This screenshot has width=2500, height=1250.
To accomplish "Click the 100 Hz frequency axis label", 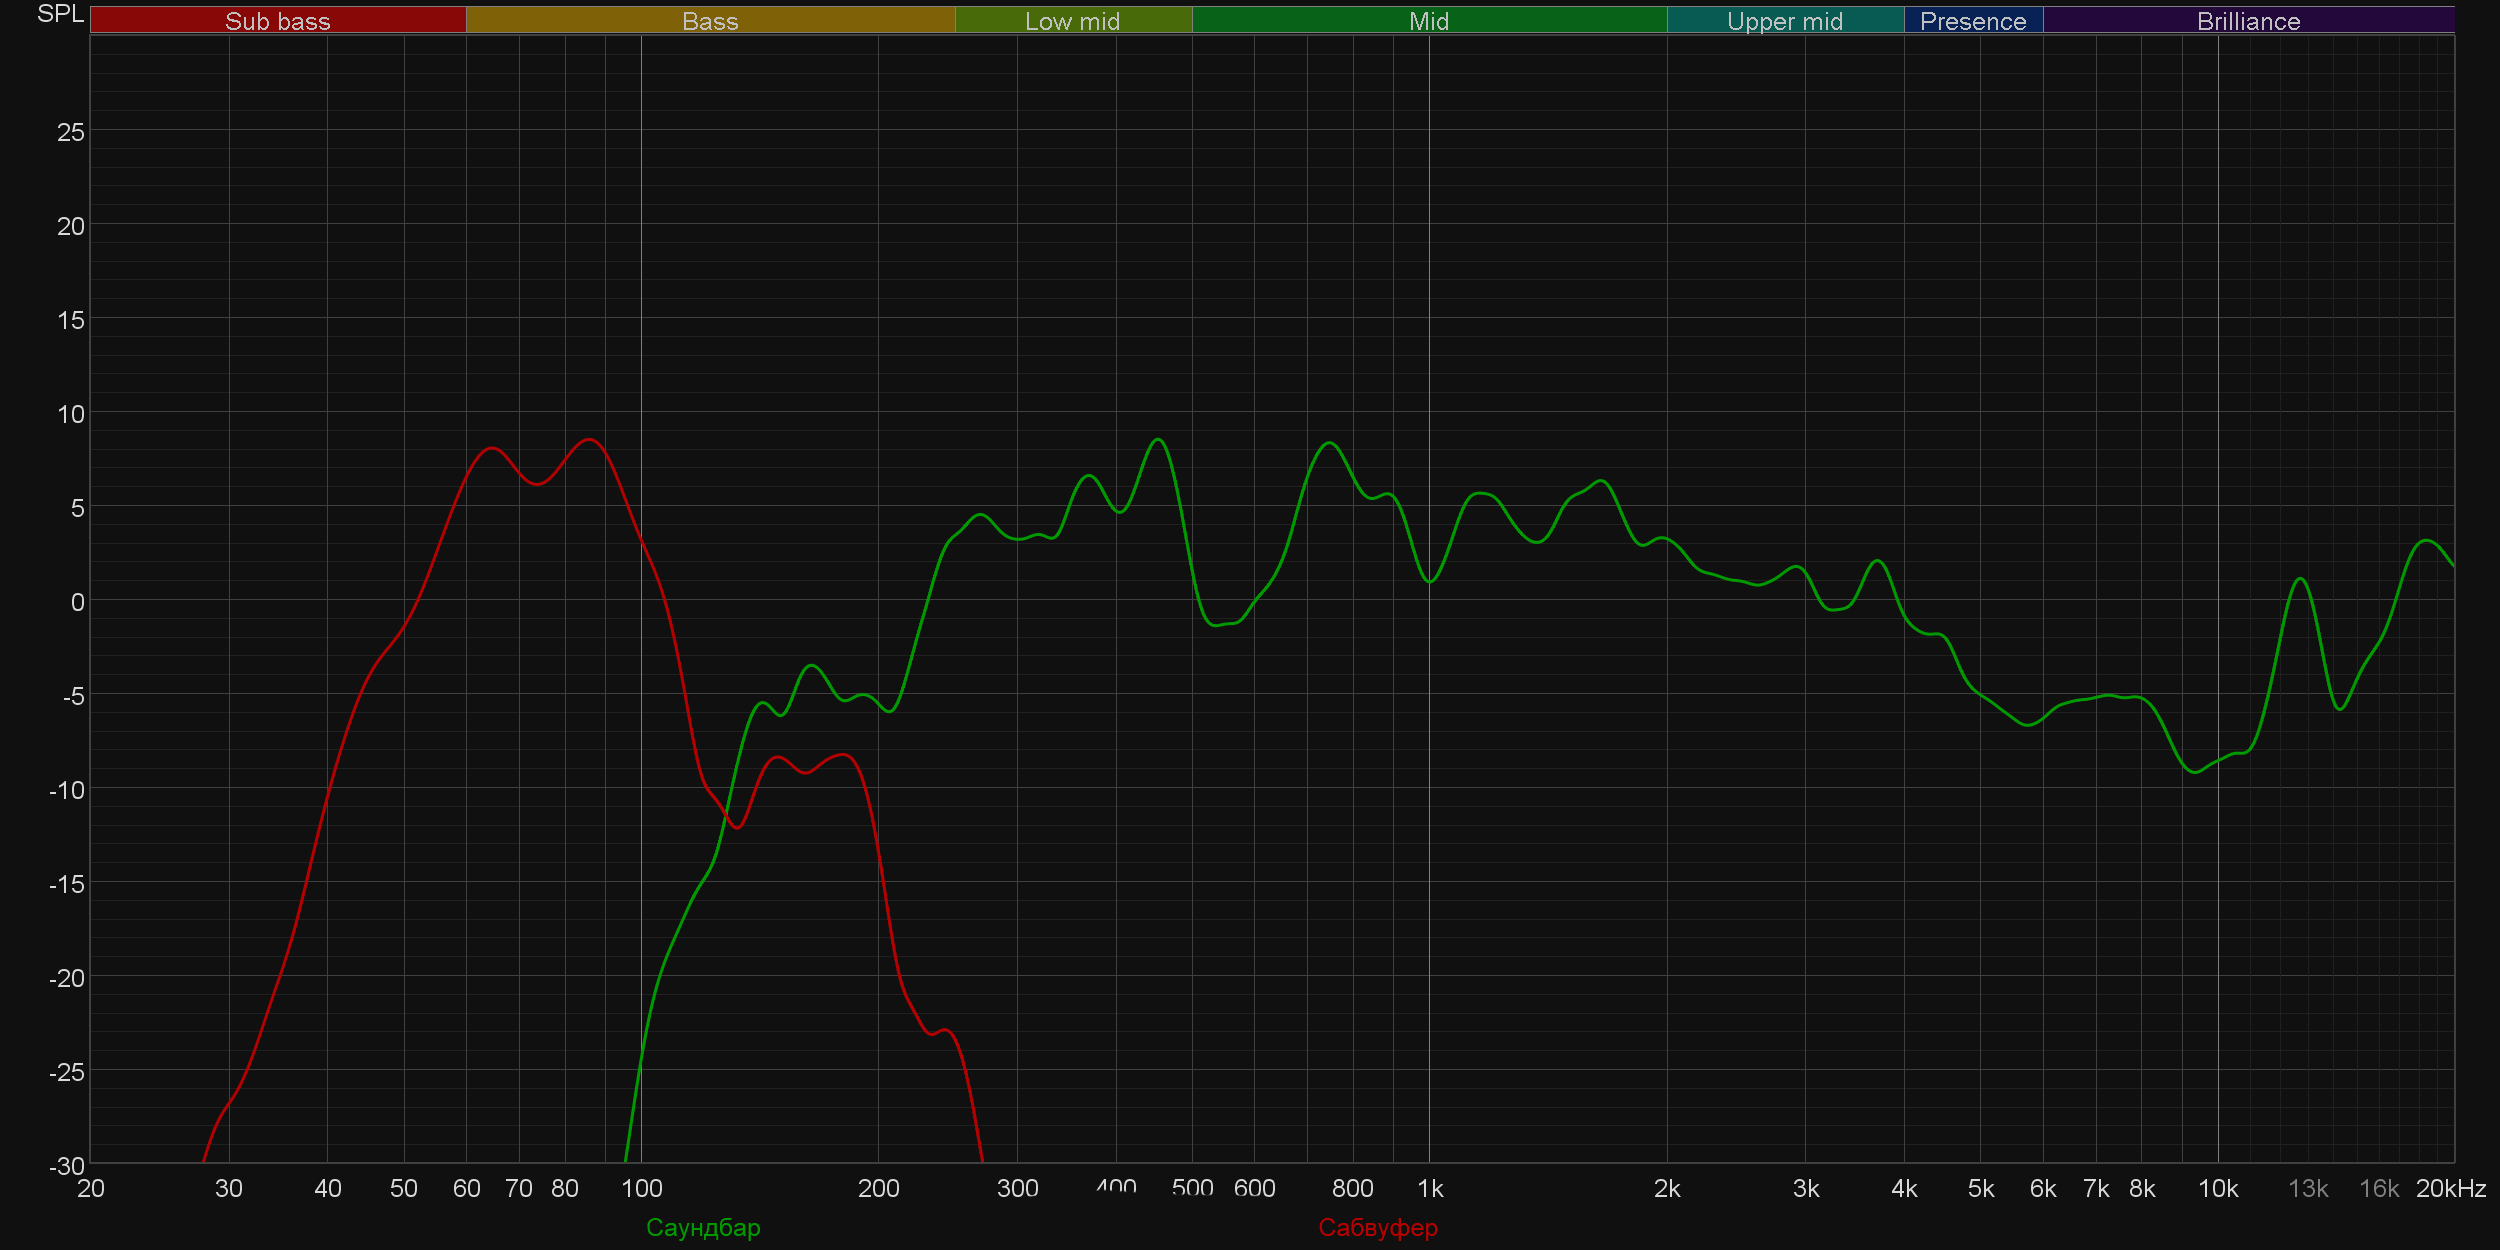I will click(641, 1188).
